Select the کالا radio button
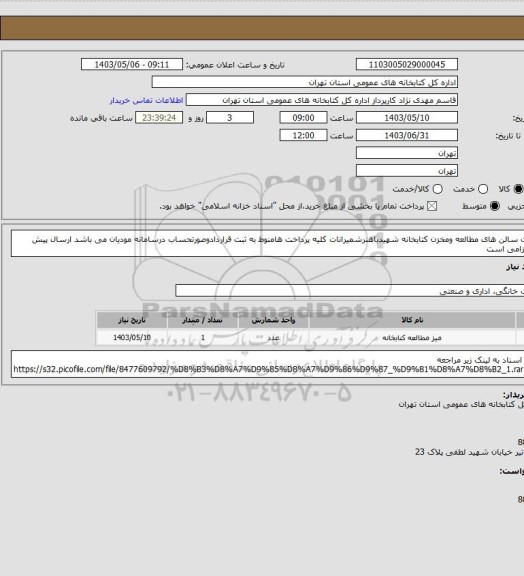 518,189
